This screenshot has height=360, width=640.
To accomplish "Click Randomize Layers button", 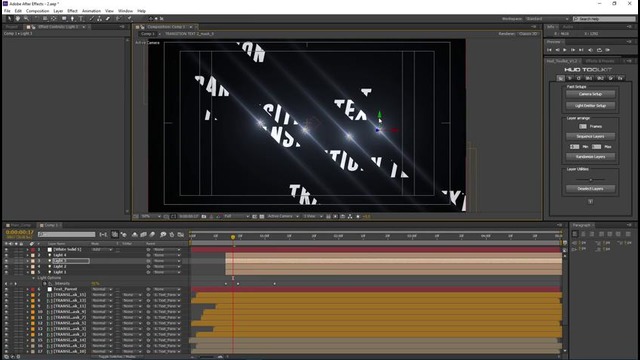I will point(590,157).
